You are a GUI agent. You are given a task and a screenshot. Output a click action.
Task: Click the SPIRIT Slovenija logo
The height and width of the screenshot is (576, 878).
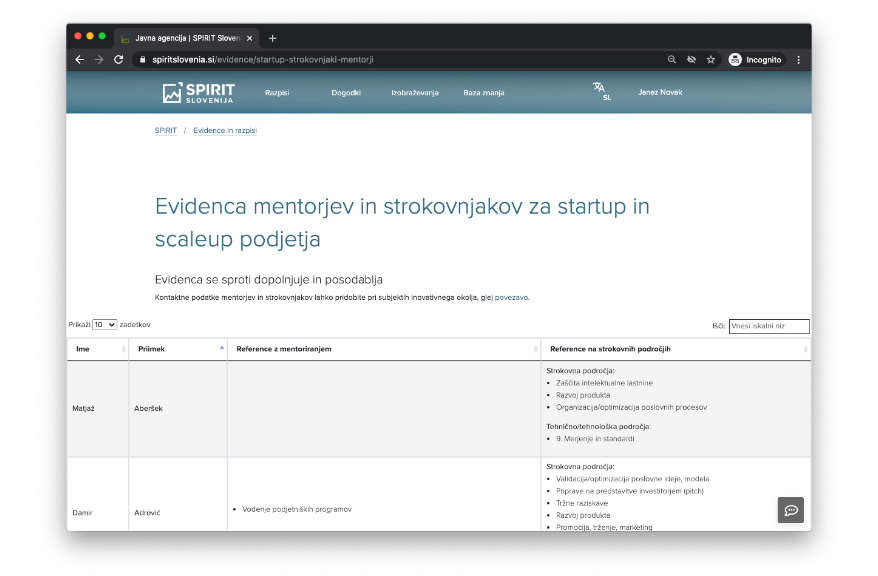(198, 93)
